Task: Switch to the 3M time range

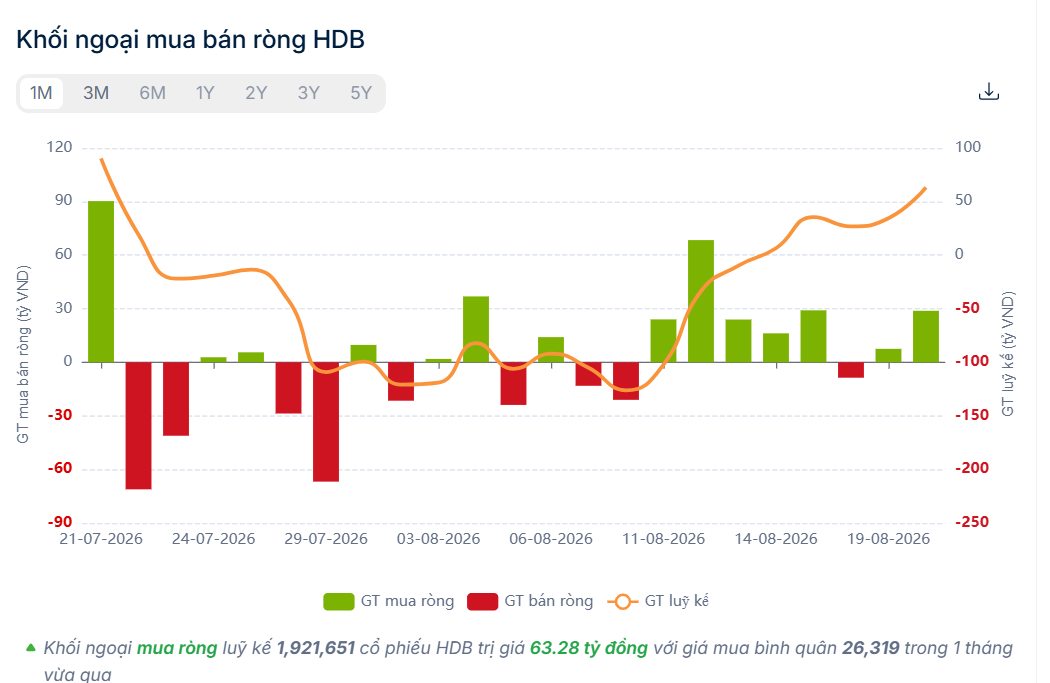Action: pyautogui.click(x=96, y=93)
